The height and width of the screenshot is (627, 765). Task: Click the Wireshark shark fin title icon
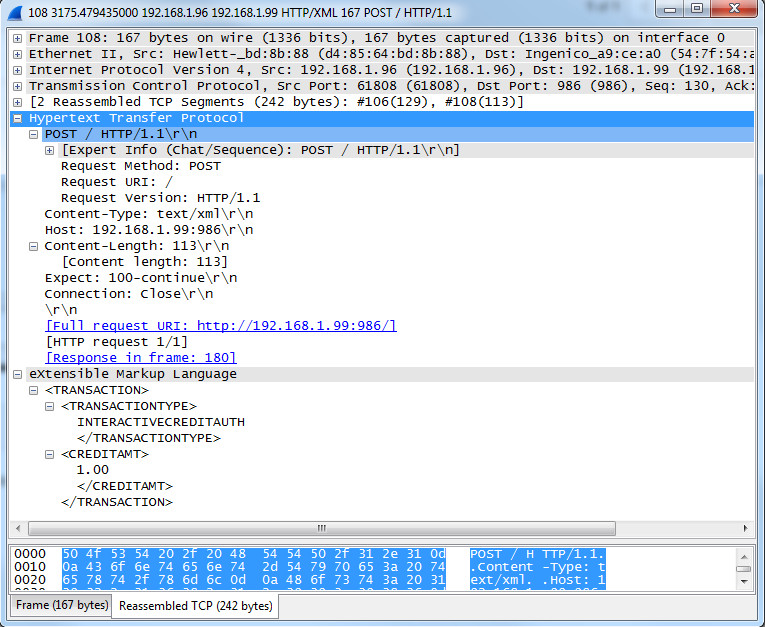click(15, 13)
